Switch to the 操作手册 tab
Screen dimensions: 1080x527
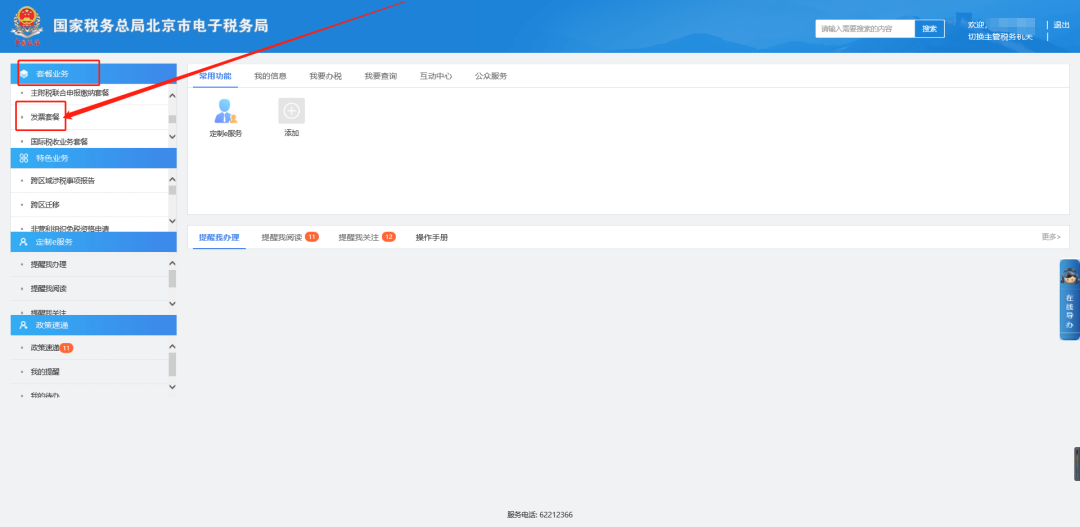pyautogui.click(x=431, y=237)
